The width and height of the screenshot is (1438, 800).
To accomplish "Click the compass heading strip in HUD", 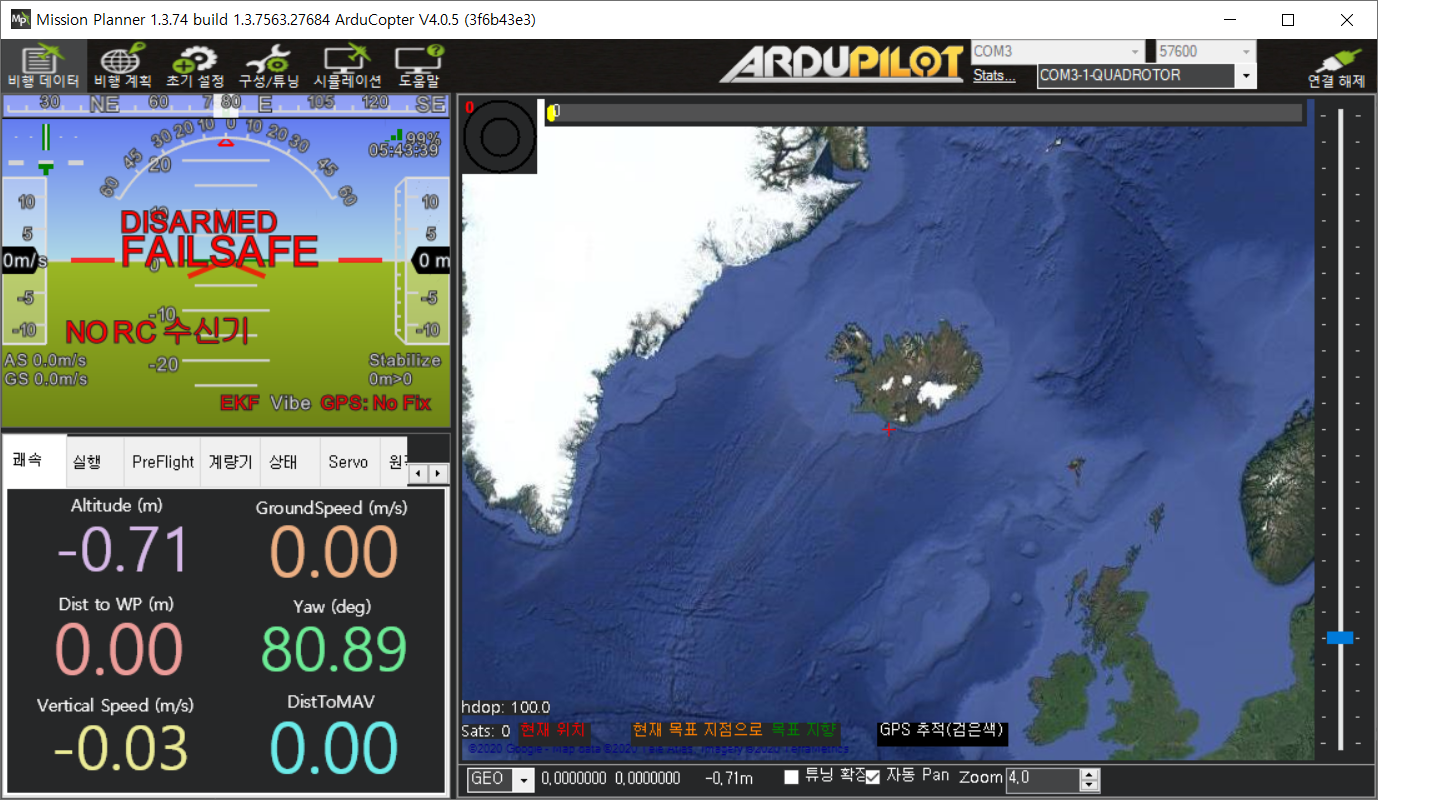I will click(226, 104).
